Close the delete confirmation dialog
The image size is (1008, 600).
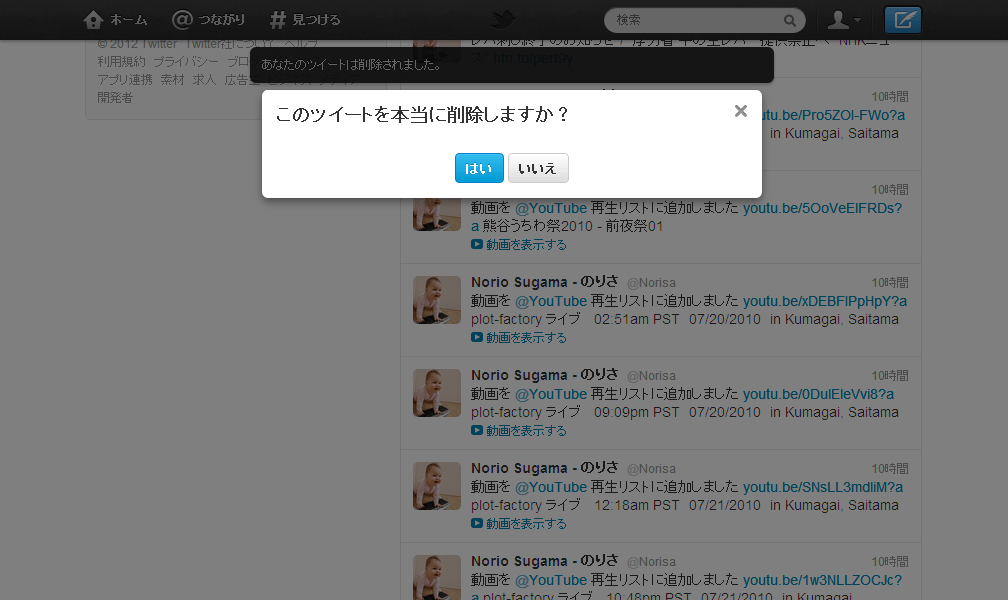point(741,111)
